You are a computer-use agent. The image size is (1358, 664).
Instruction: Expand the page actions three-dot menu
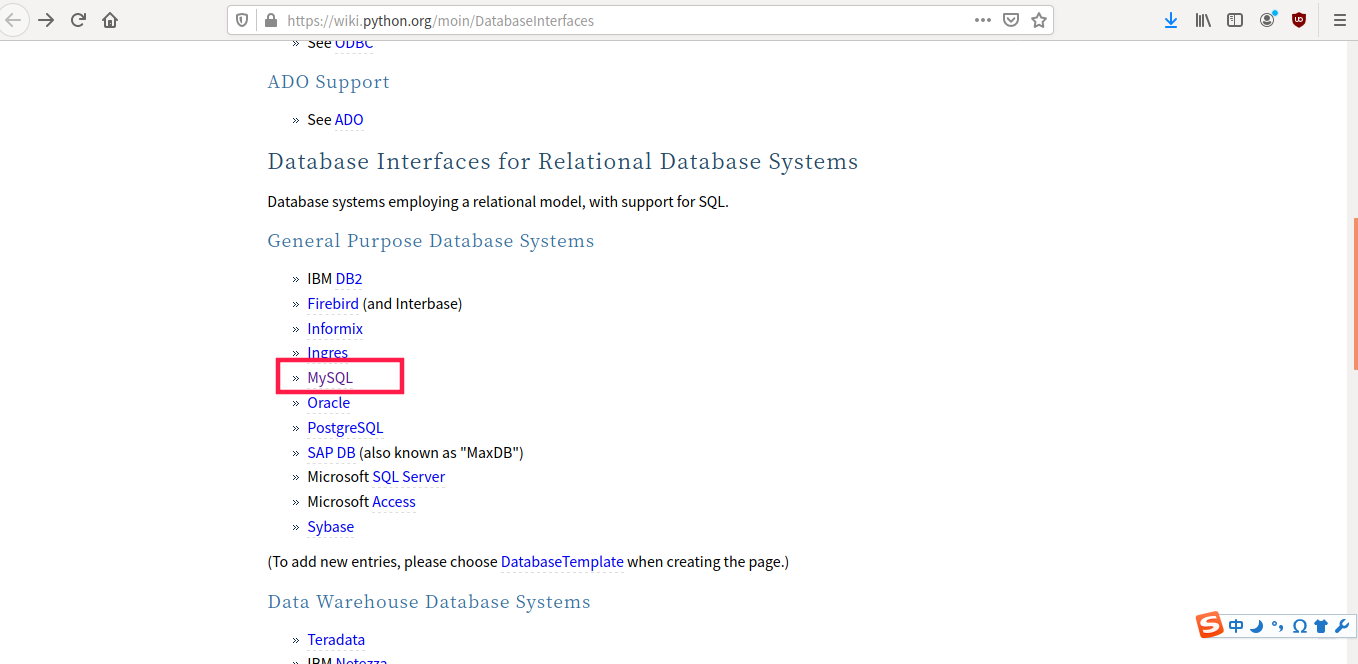[x=983, y=20]
